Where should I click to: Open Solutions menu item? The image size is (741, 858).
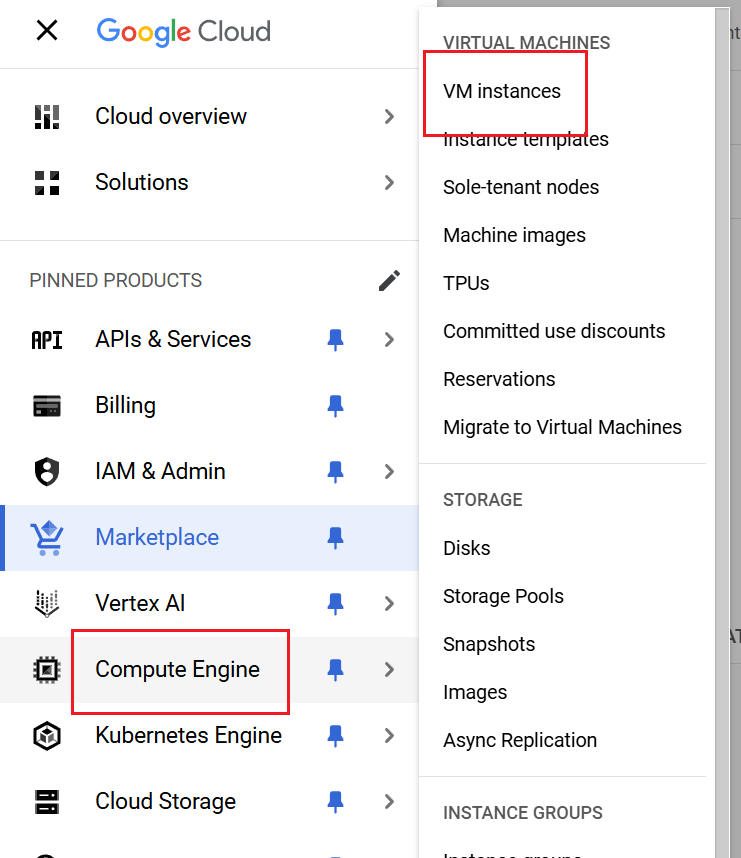tap(209, 183)
